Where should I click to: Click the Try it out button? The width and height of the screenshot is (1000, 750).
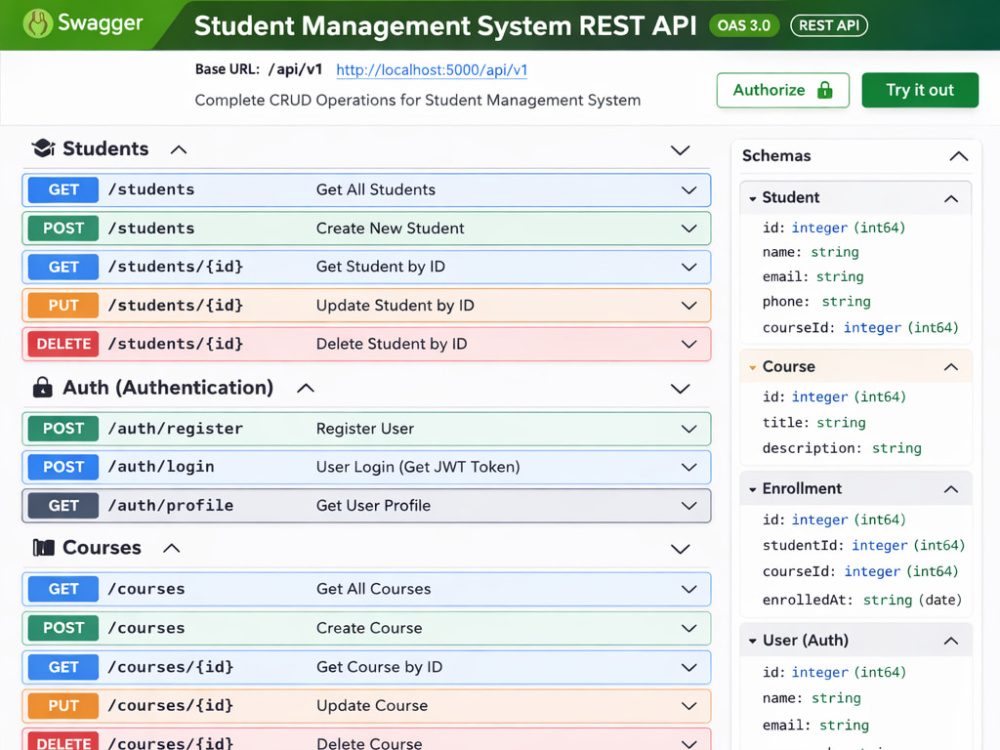(x=920, y=90)
